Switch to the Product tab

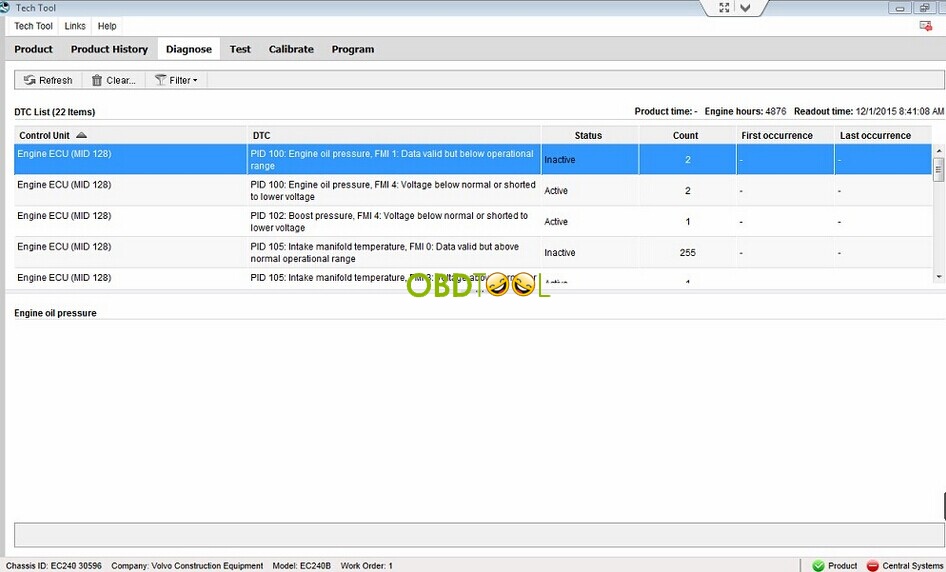pos(33,49)
